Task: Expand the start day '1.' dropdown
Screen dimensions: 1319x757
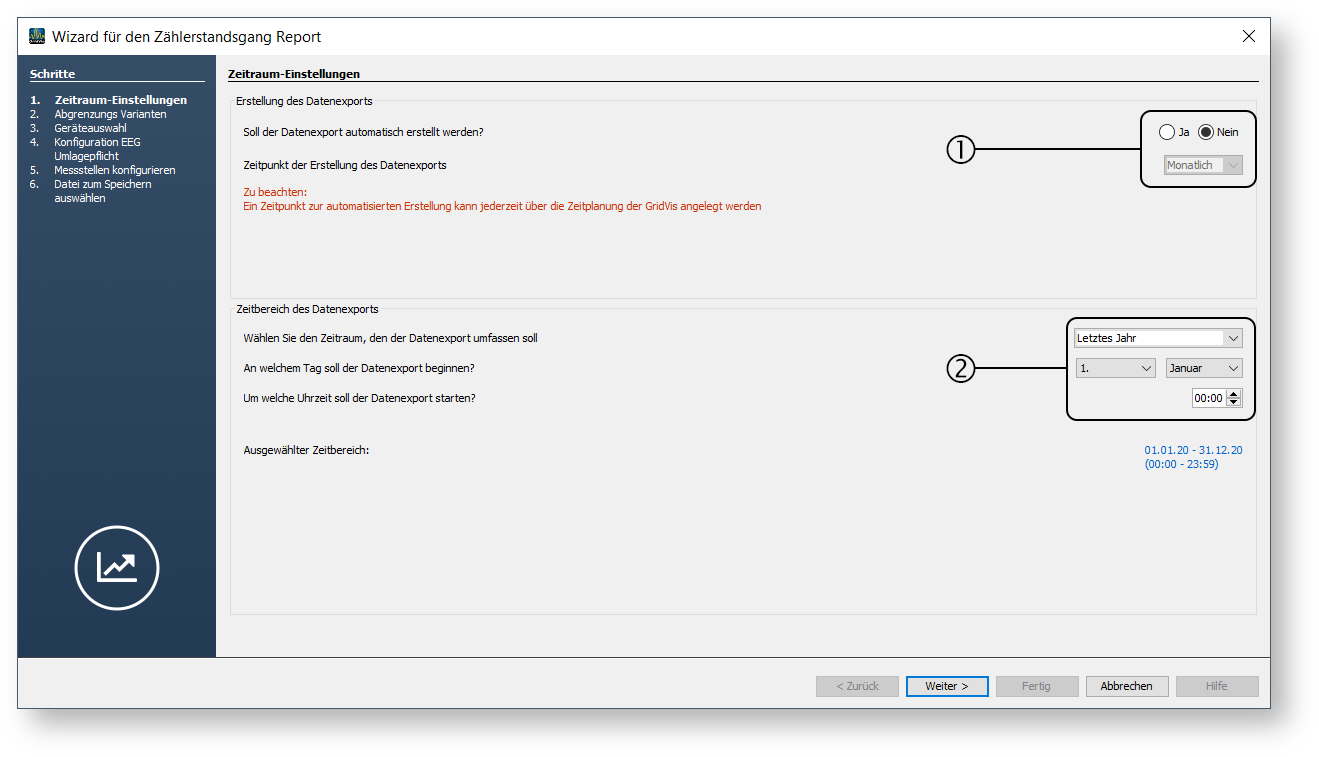Action: tap(1116, 368)
